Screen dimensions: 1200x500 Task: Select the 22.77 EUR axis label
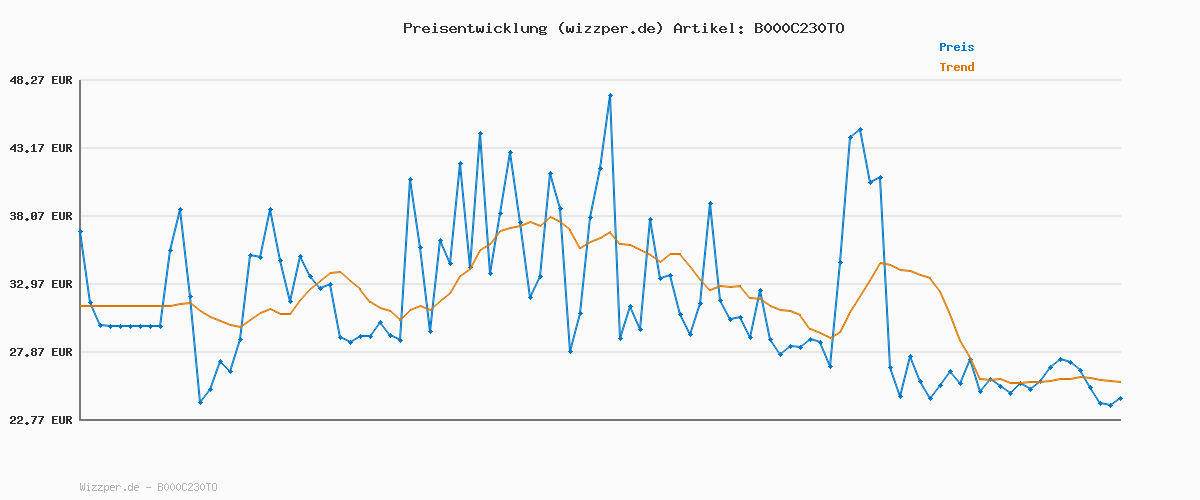coord(40,420)
